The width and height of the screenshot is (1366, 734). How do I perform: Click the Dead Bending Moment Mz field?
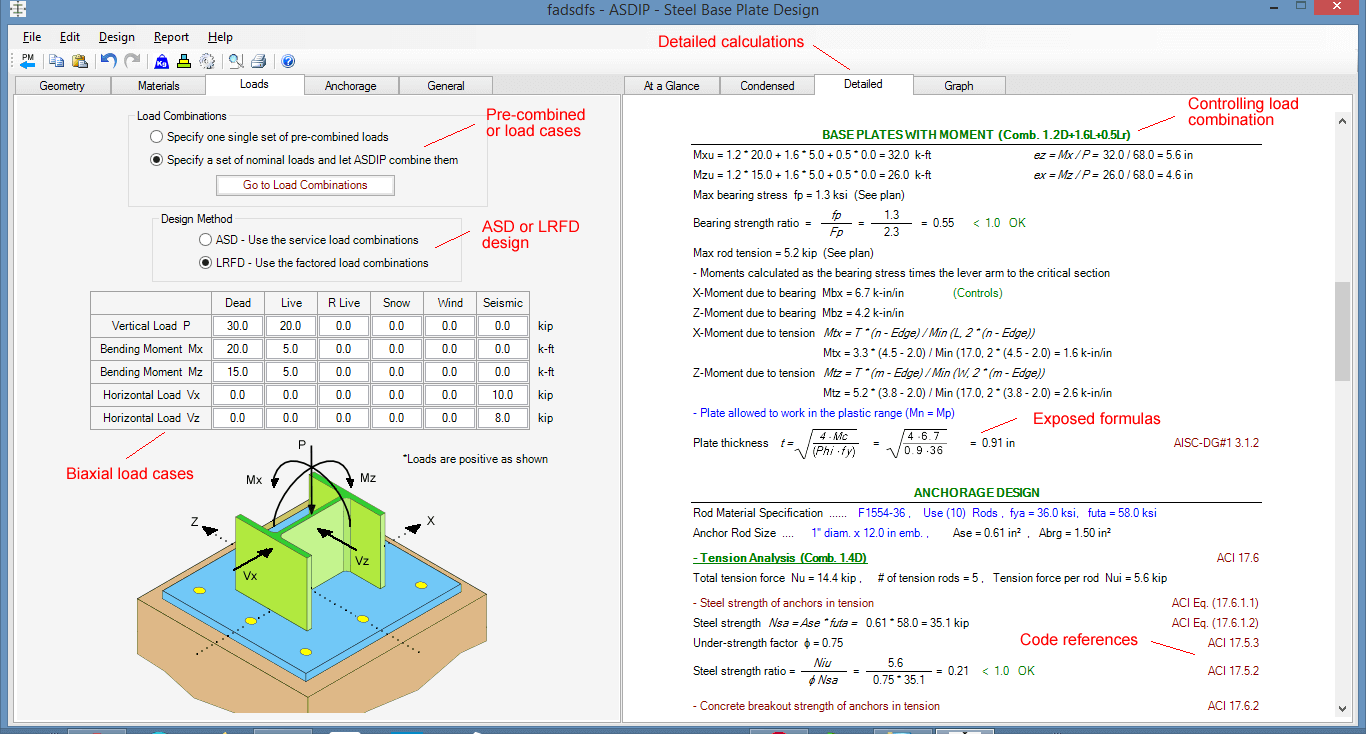tap(238, 372)
